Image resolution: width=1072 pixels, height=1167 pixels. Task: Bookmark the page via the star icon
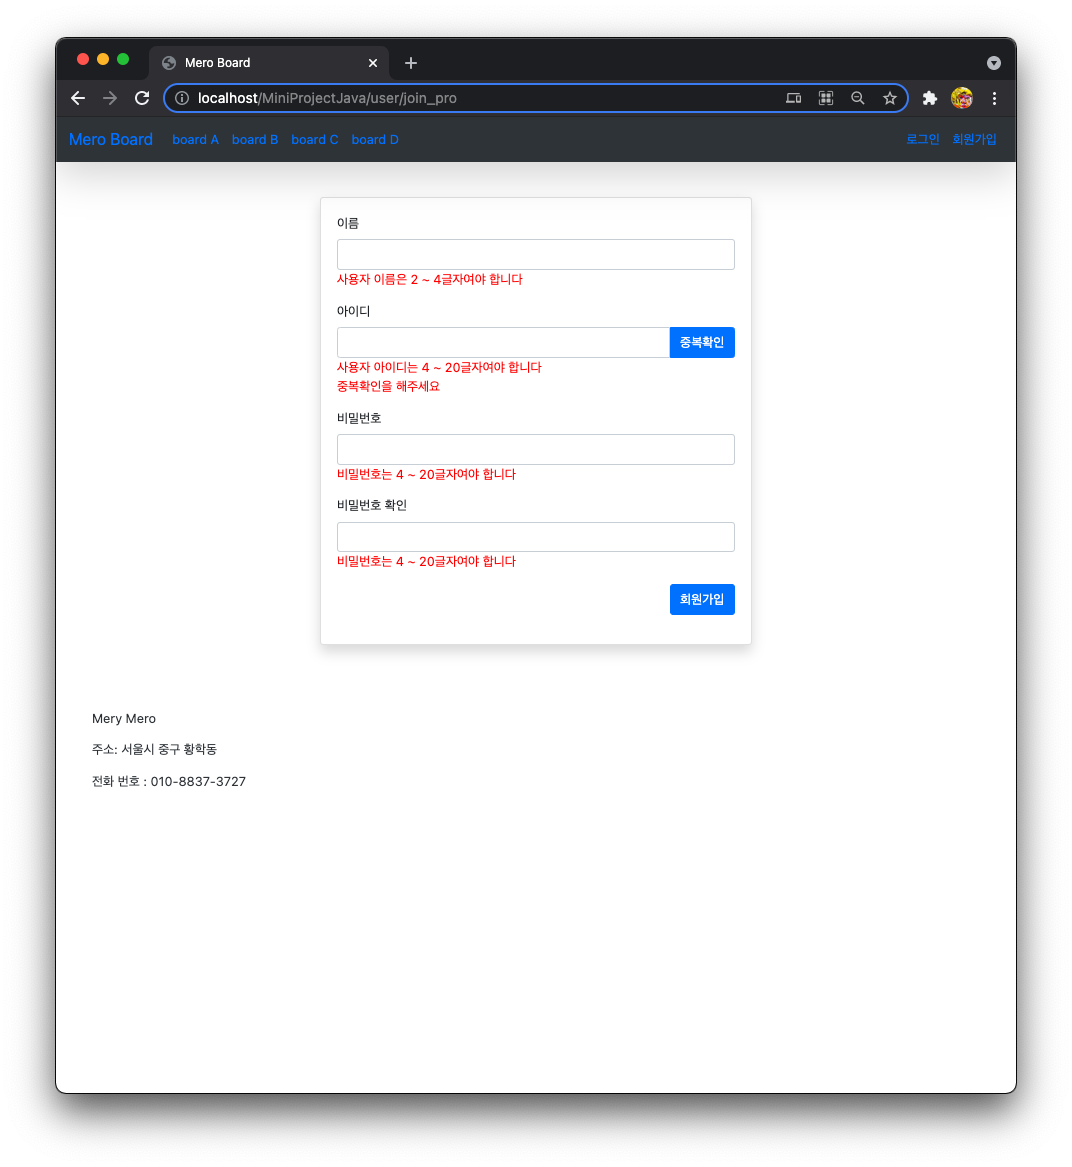point(890,98)
